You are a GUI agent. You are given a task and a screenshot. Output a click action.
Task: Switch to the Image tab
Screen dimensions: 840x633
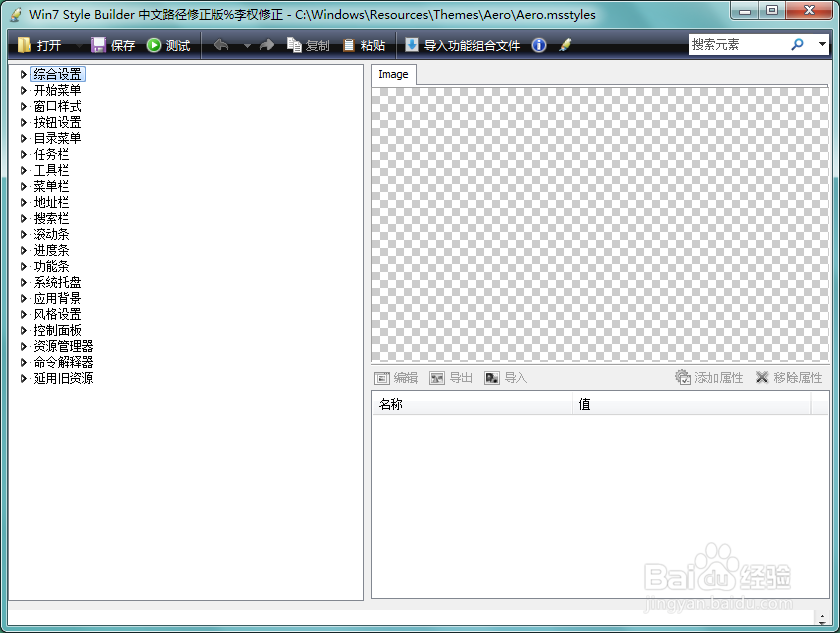(393, 74)
